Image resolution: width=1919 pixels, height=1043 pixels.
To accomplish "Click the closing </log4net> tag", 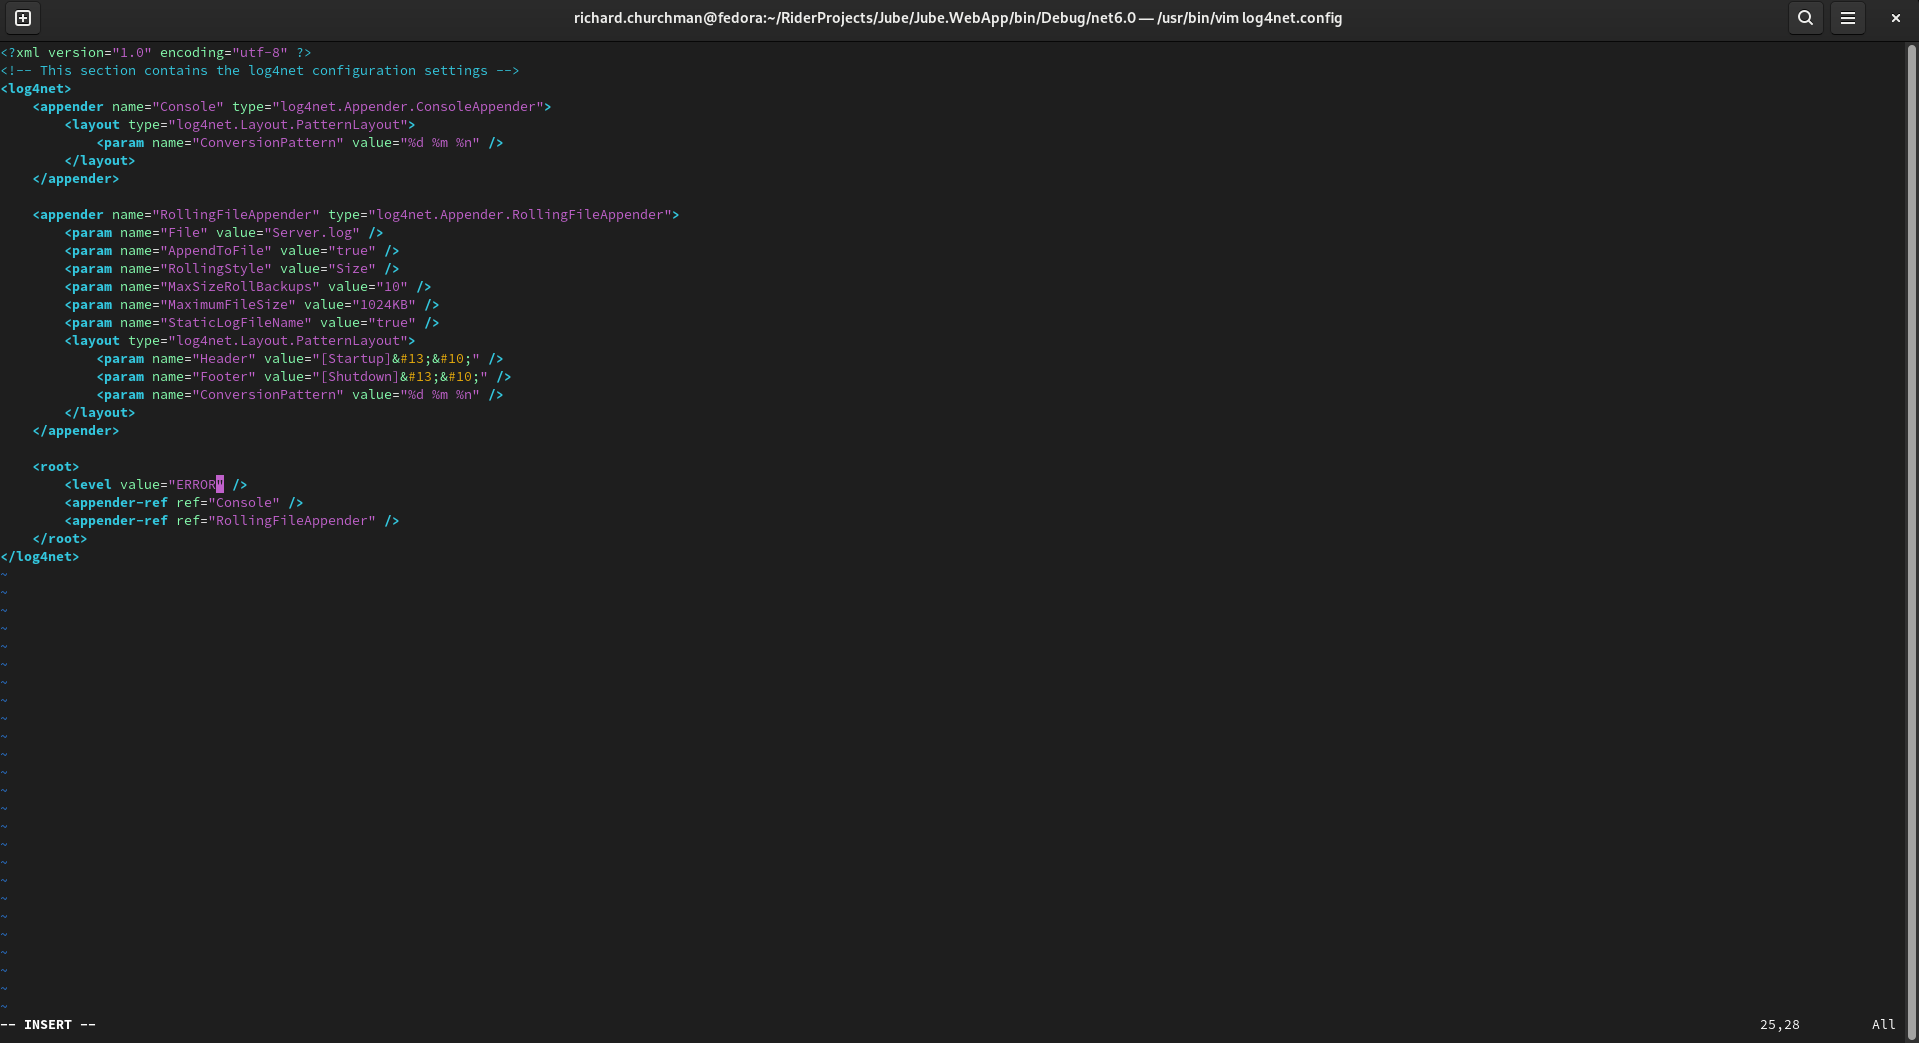I will point(40,556).
